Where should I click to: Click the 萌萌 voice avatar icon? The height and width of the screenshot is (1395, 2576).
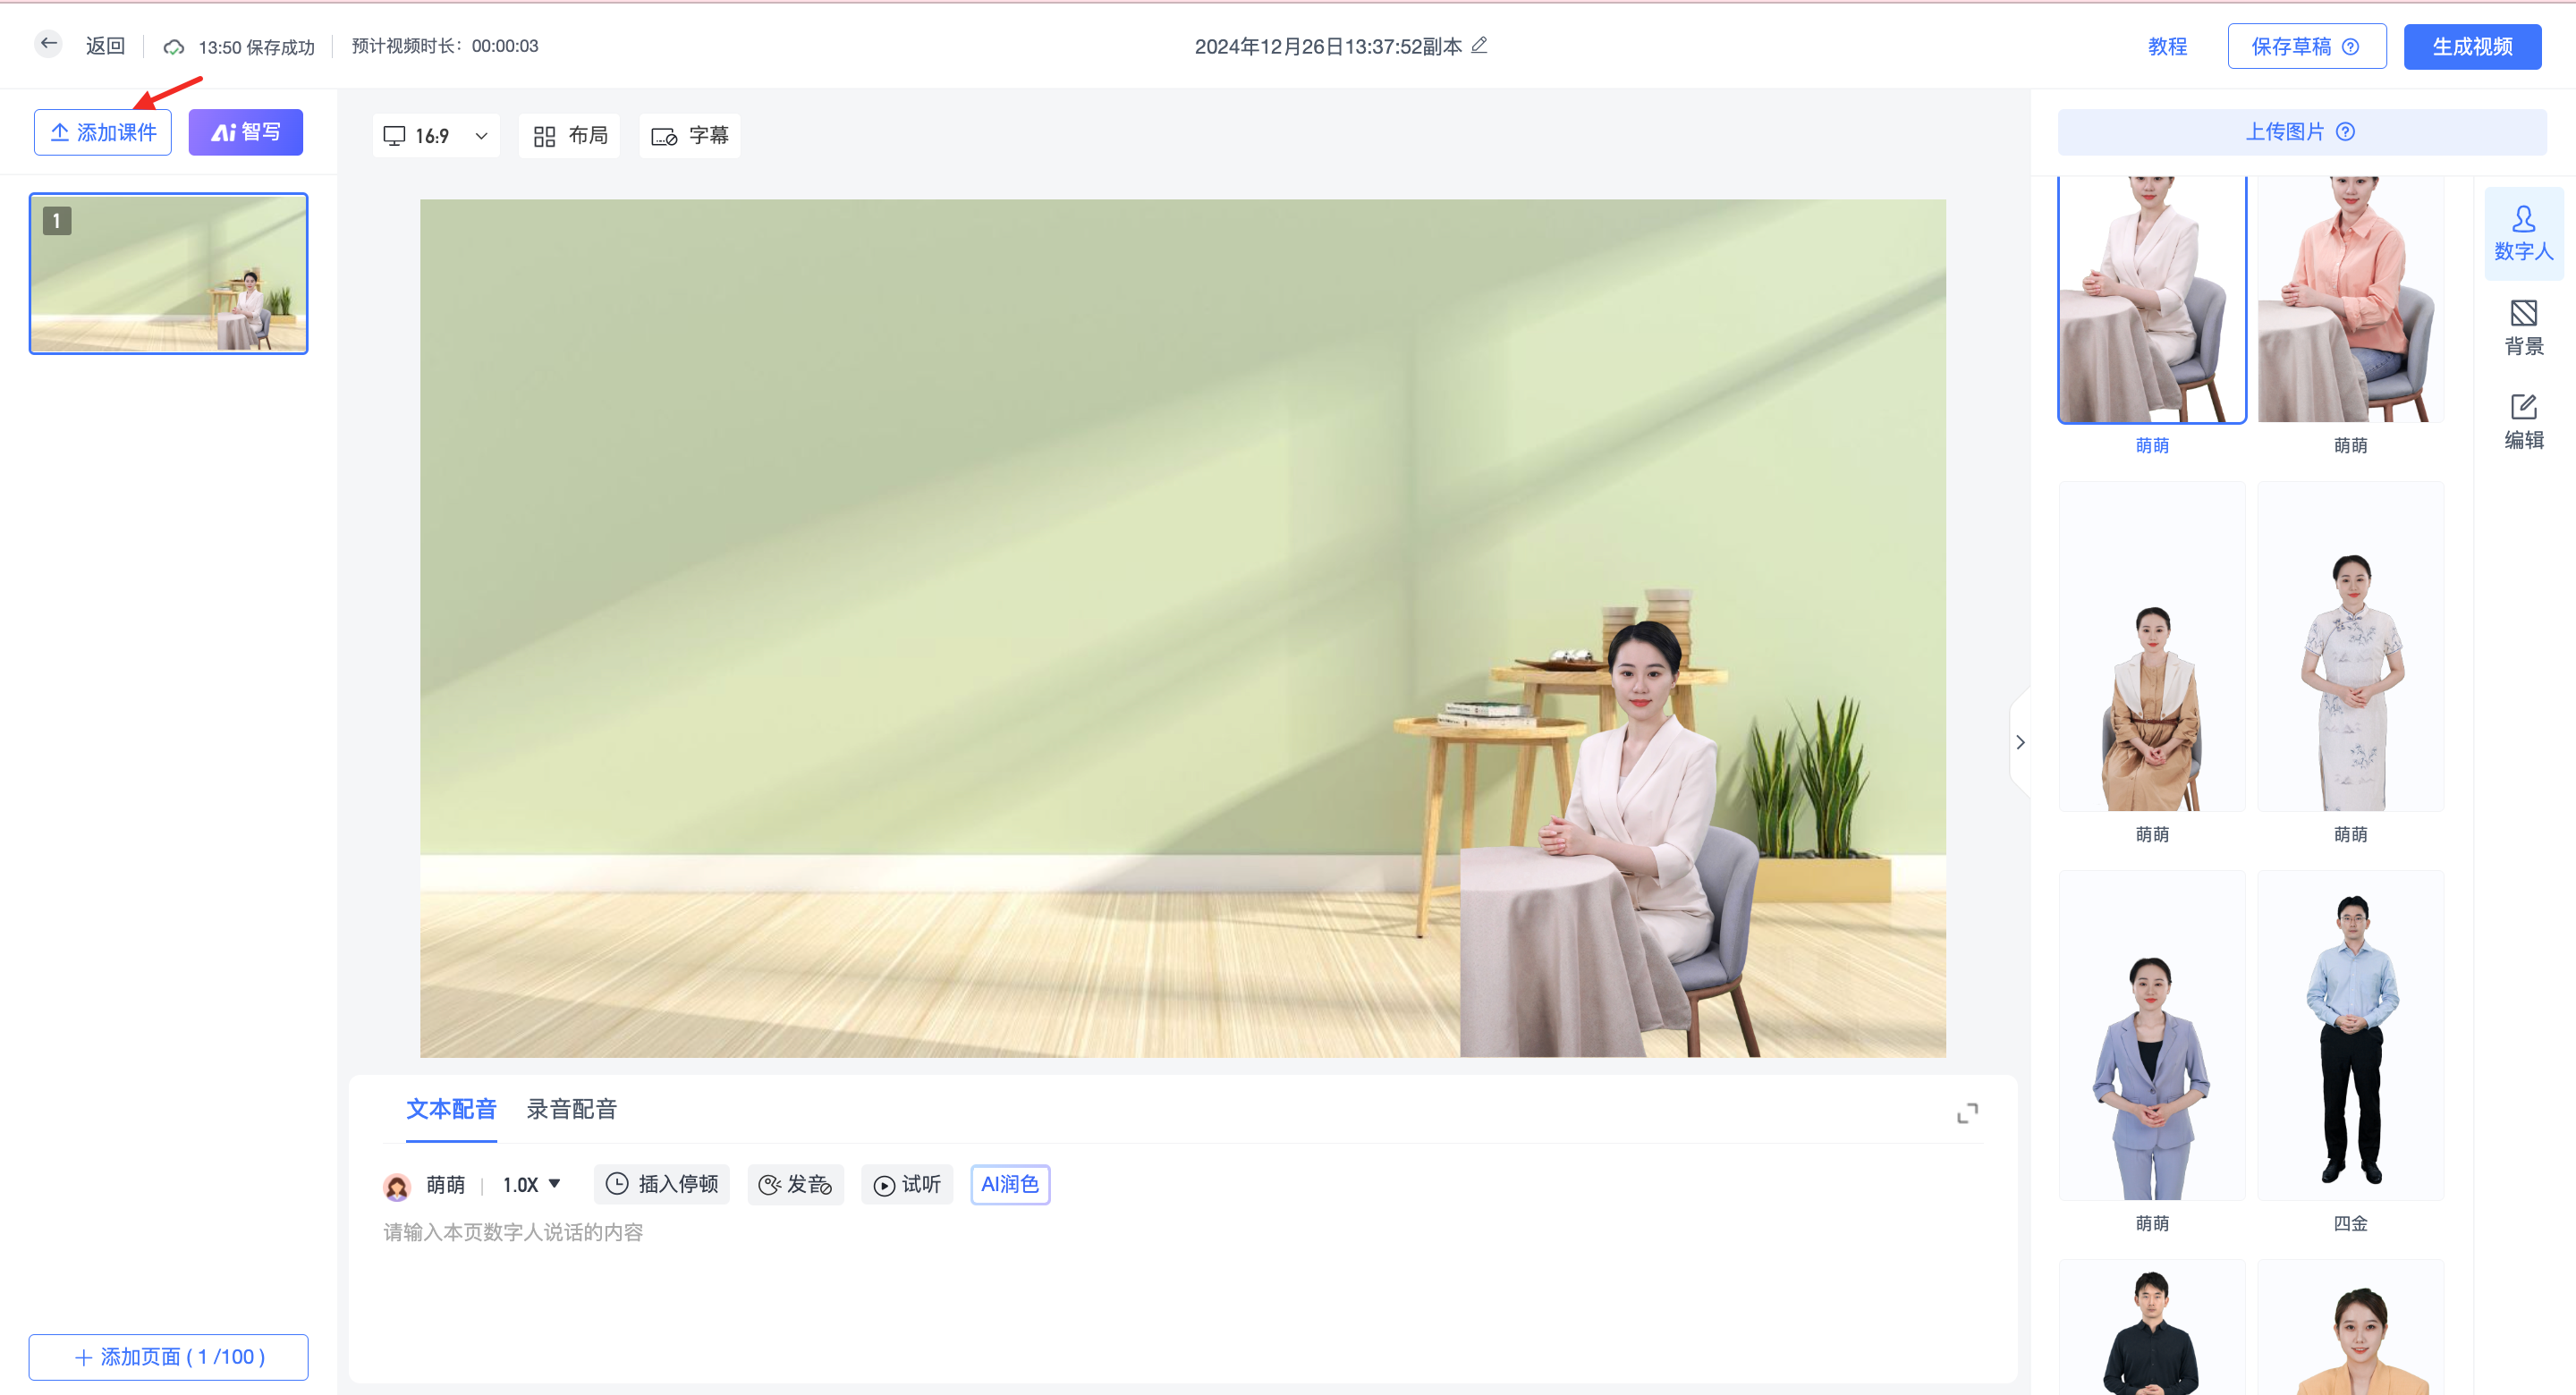397,1186
